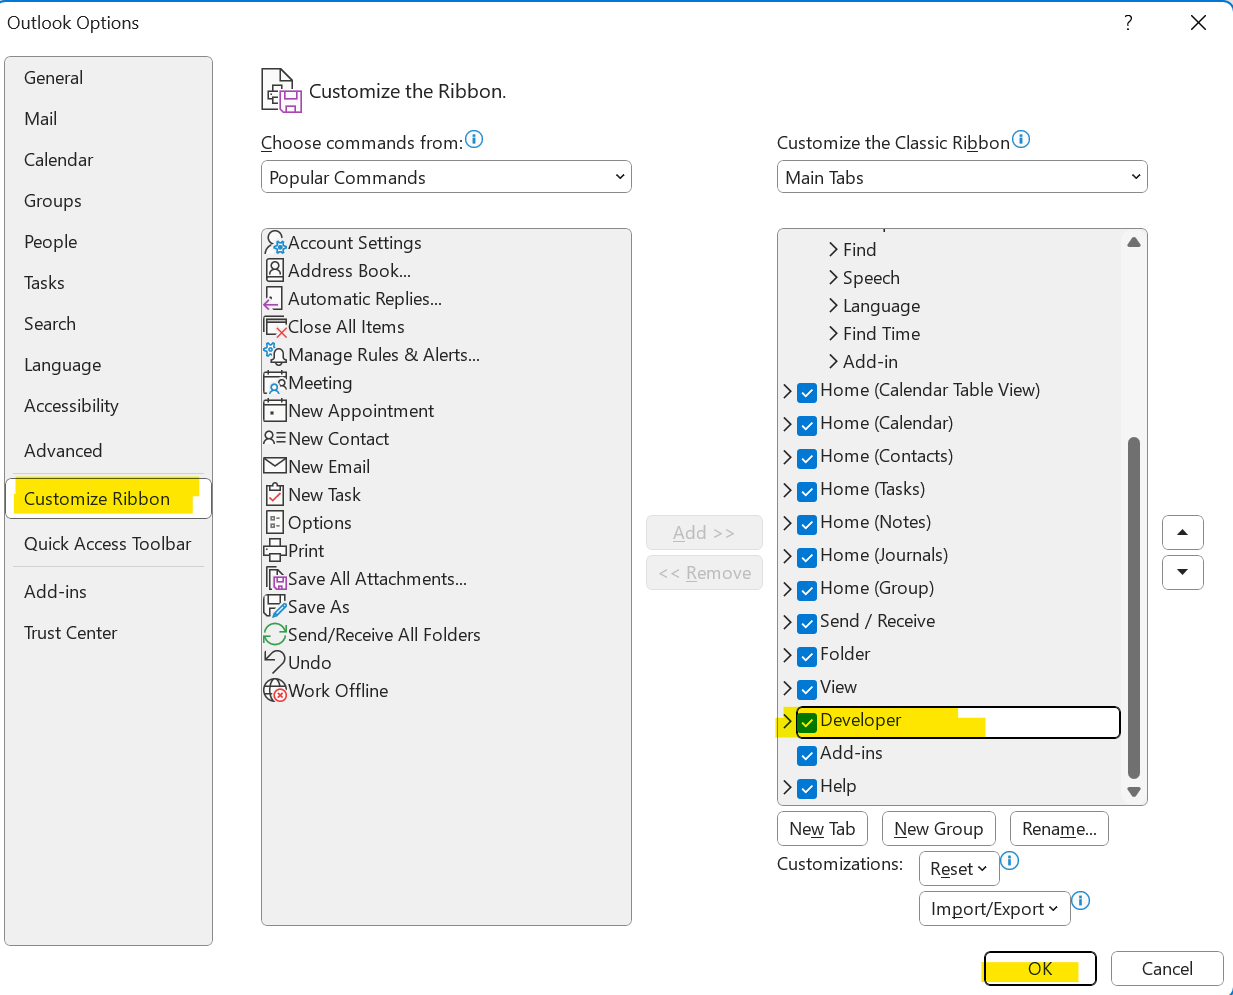Click the New Task clipboard icon

click(275, 494)
